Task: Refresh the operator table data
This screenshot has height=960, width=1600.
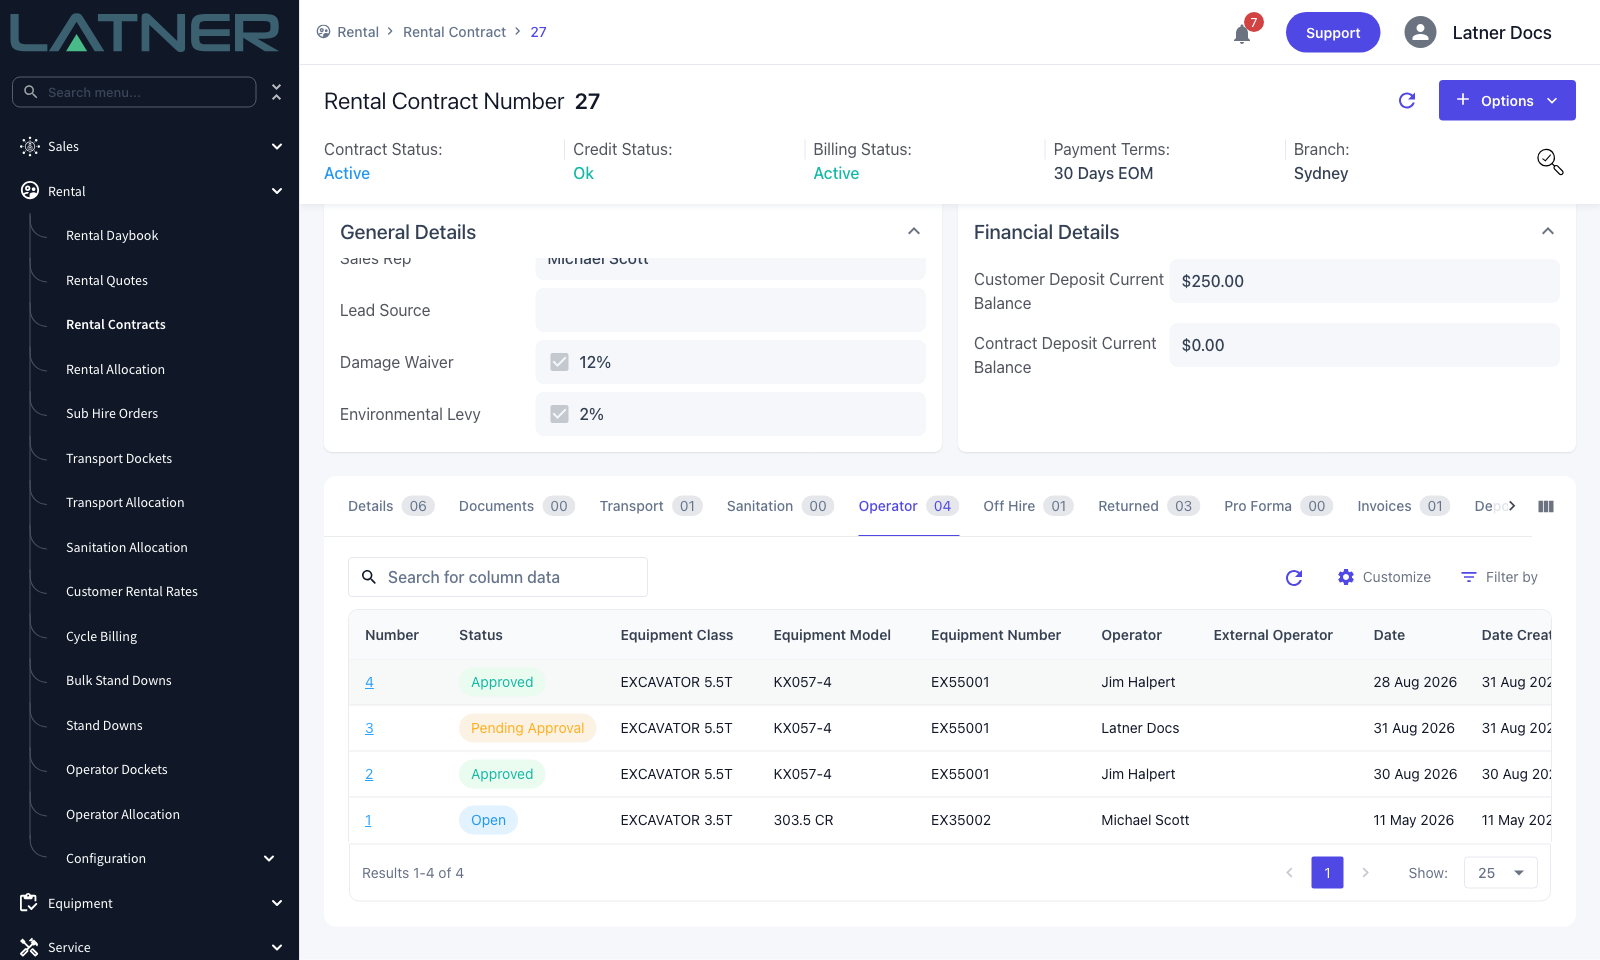Action: [x=1294, y=577]
